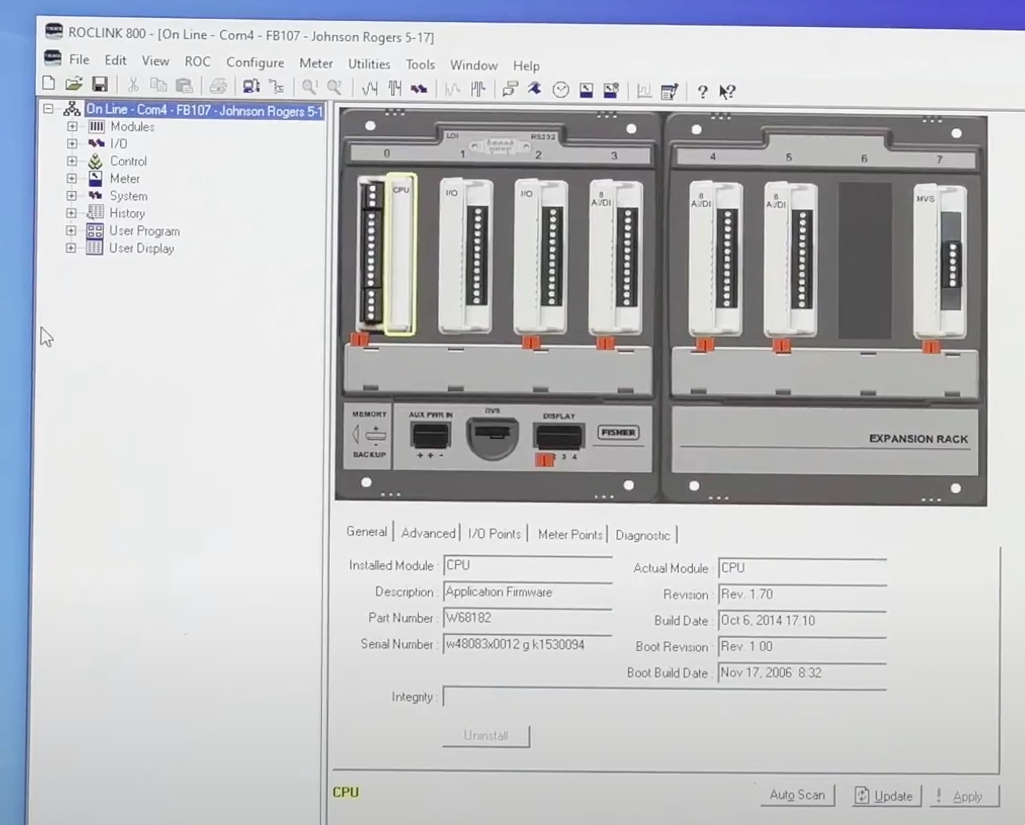Select the On Line Com4 FB107 tree root
Image resolution: width=1025 pixels, height=825 pixels.
click(204, 110)
